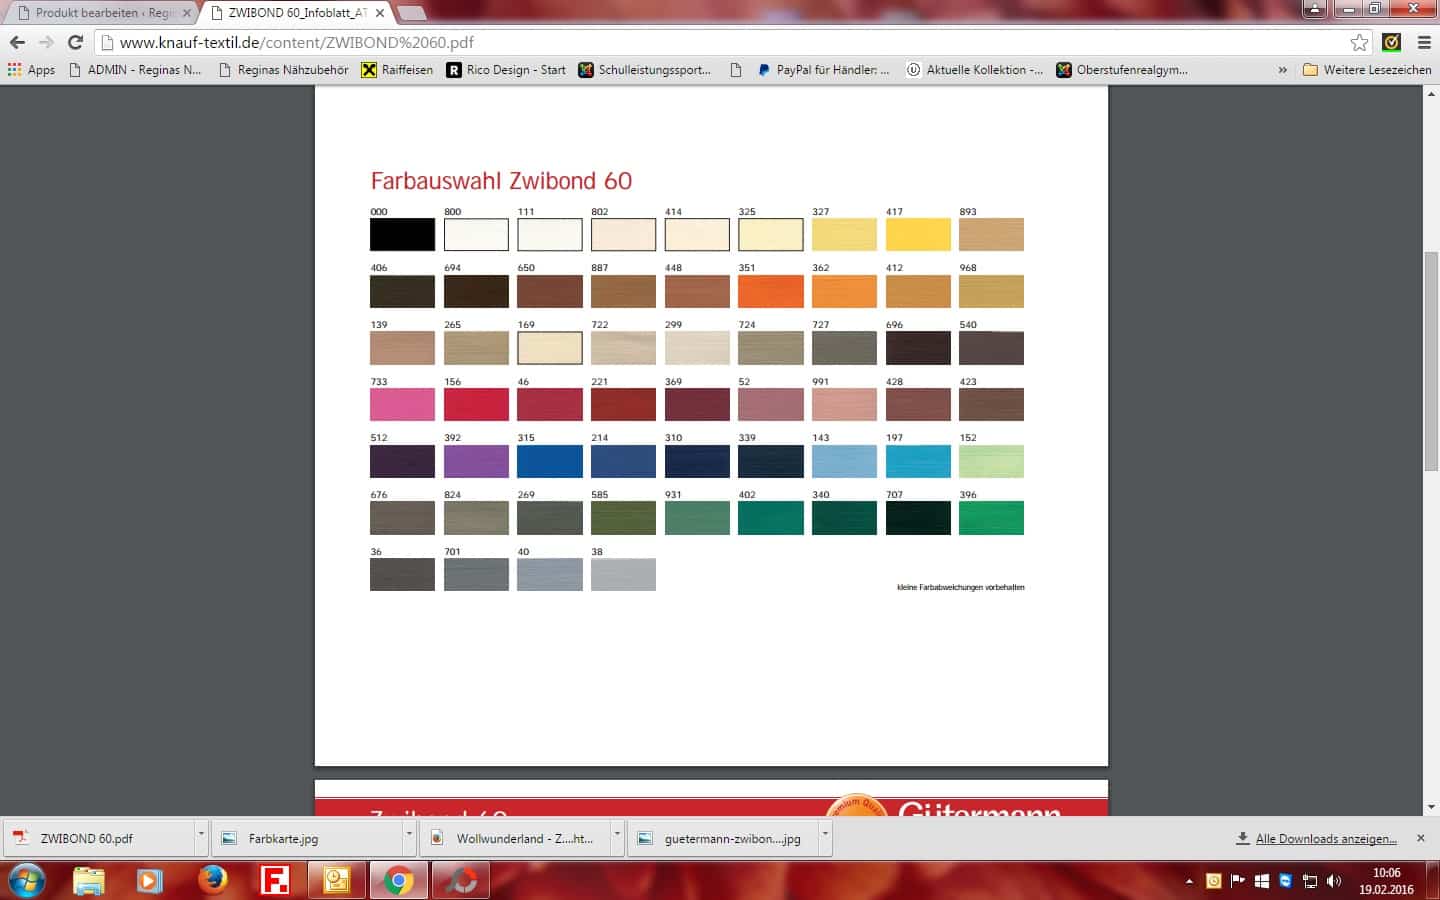Expand options arrow for guetermann-zwibon download
This screenshot has height=900, width=1440.
(825, 833)
